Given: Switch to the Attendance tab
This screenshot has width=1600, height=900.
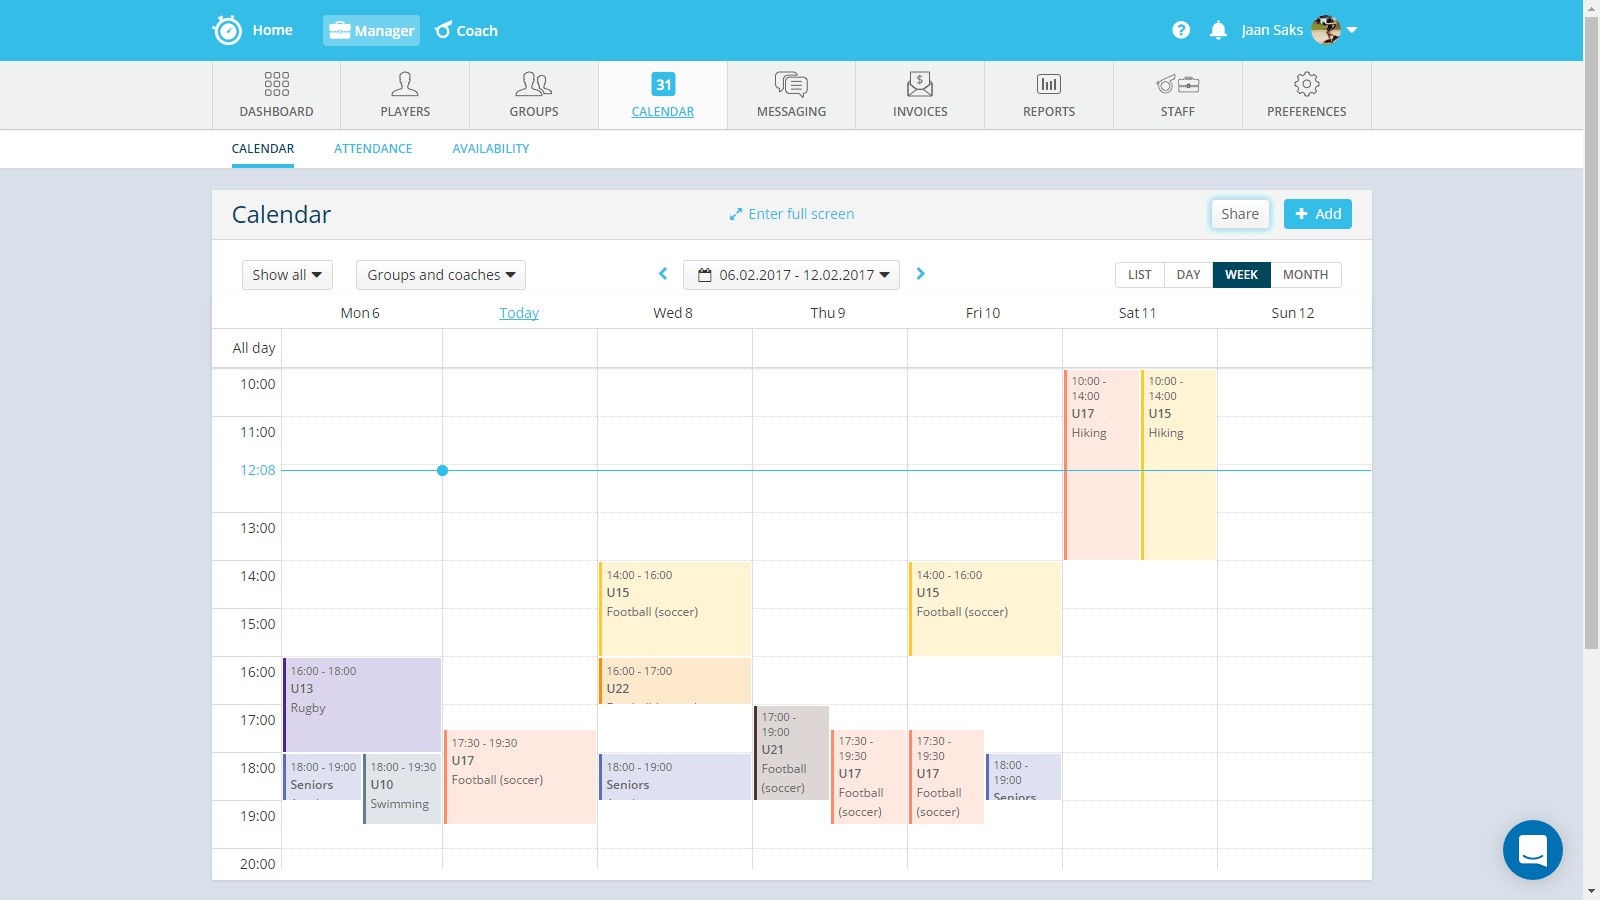Looking at the screenshot, I should 373,149.
